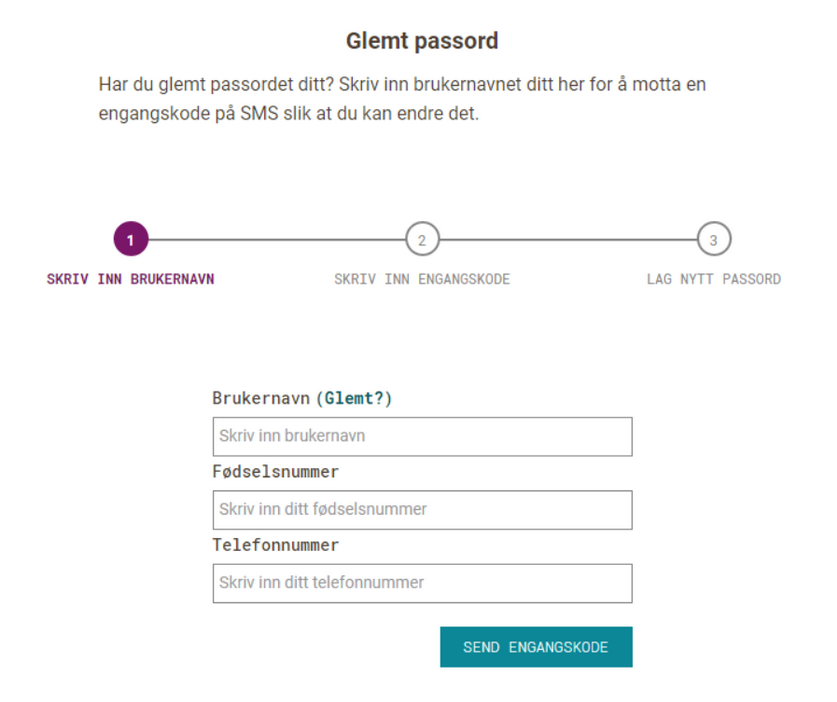Focus the Brukernavn input field
This screenshot has height=702, width=837.
[x=422, y=436]
